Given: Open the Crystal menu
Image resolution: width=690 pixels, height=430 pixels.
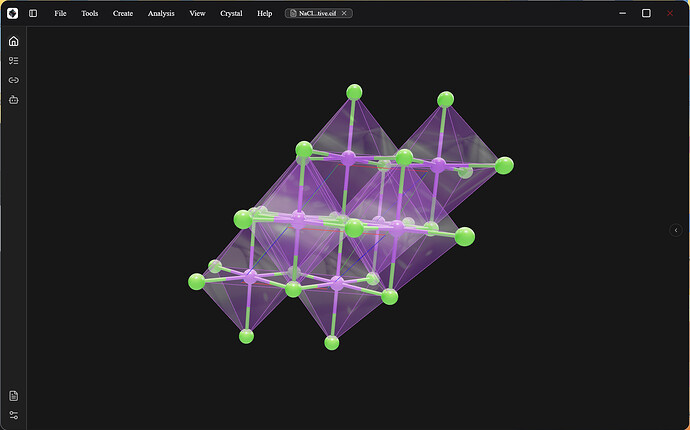Looking at the screenshot, I should pyautogui.click(x=231, y=13).
